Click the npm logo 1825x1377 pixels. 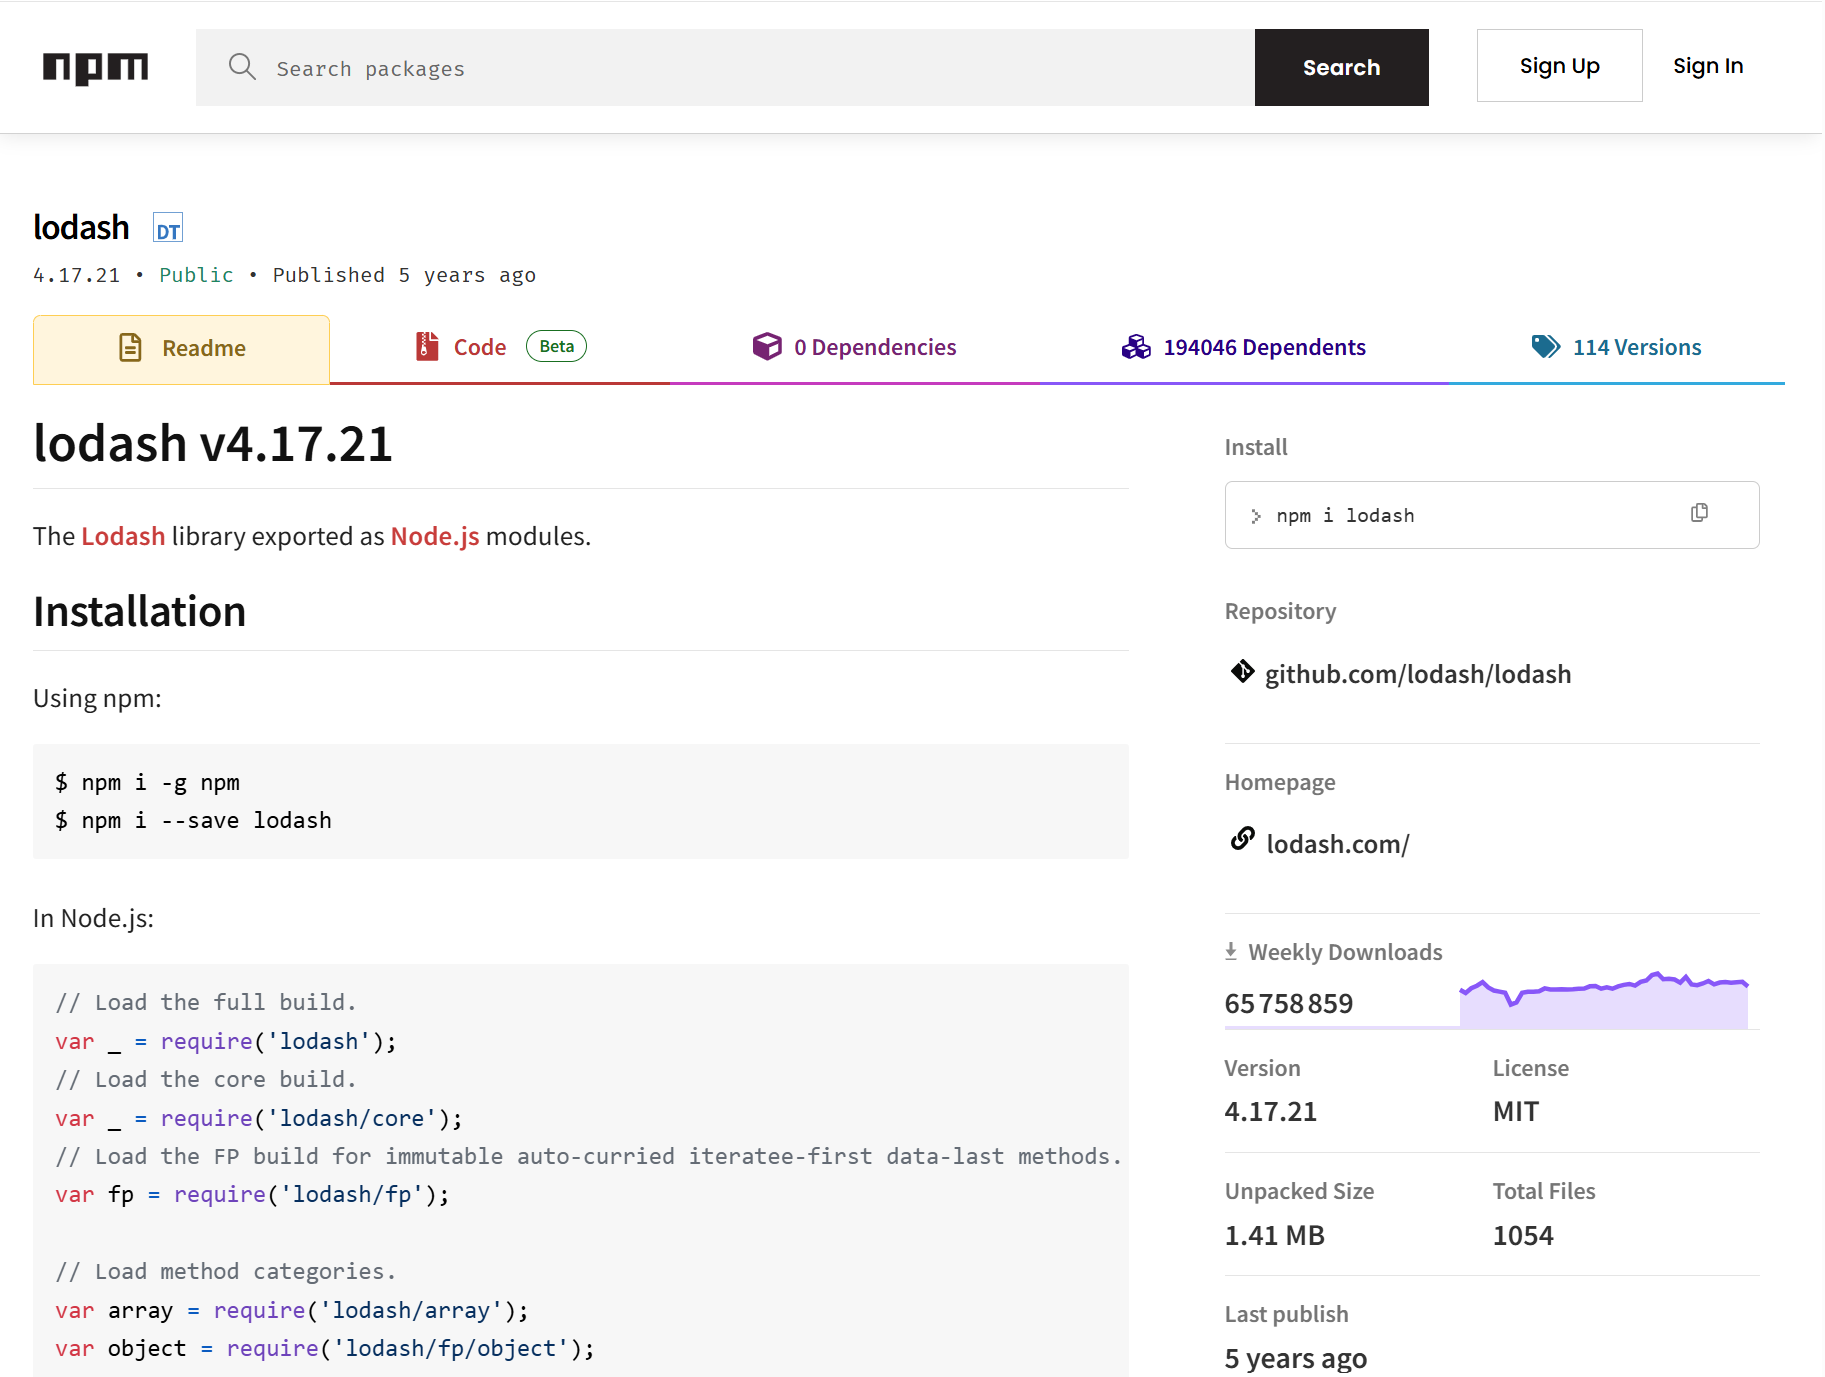[x=96, y=67]
